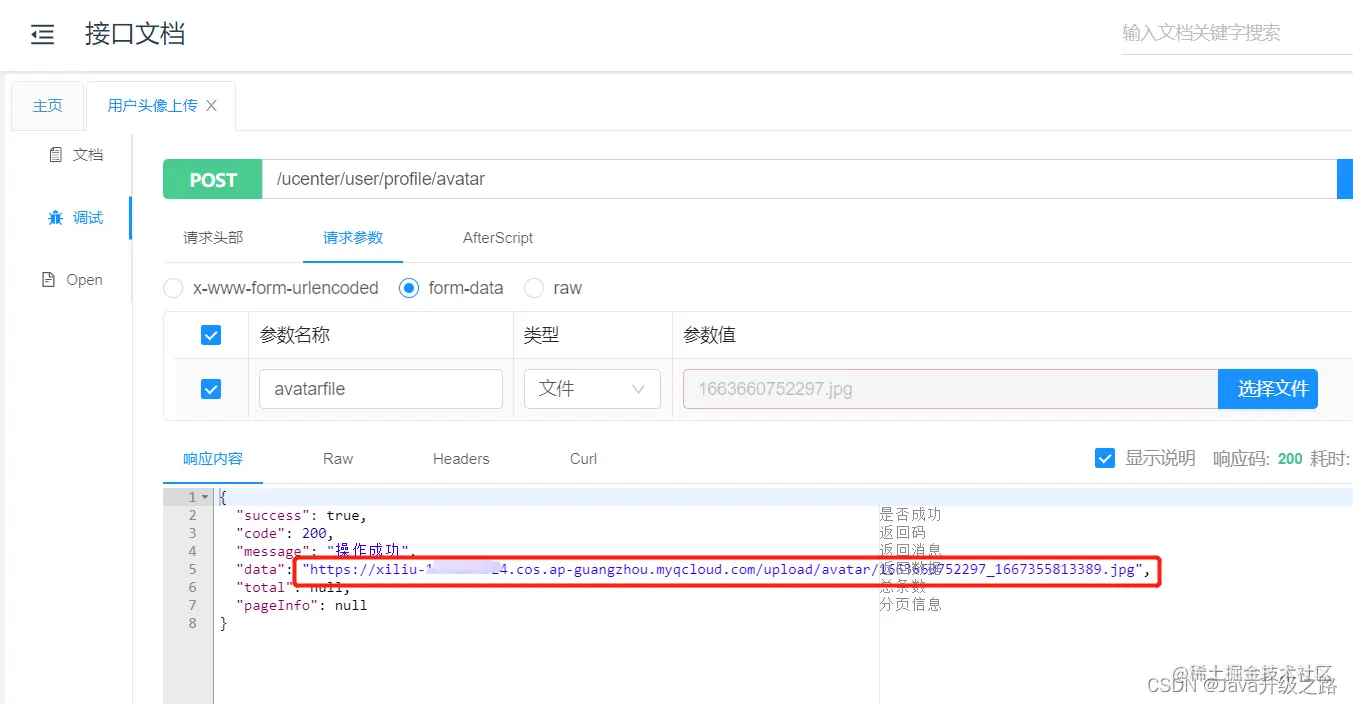Switch to the 主页 tab
Screen dimensions: 1353x704
click(46, 104)
